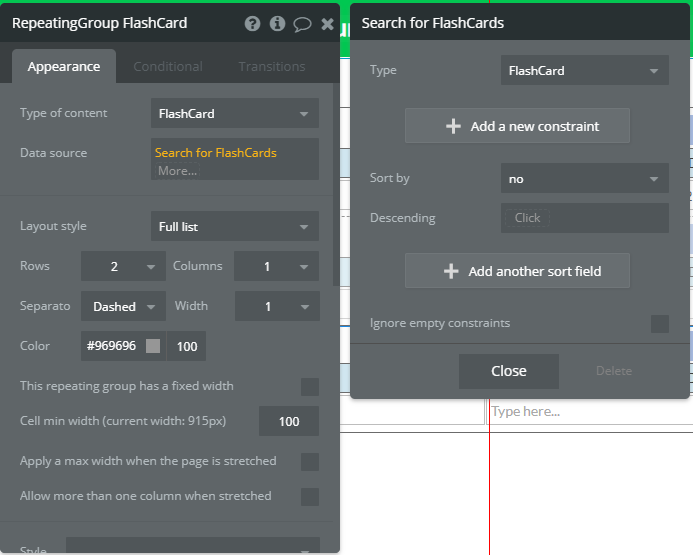Open the Style dropdown at the panel bottom

click(193, 546)
